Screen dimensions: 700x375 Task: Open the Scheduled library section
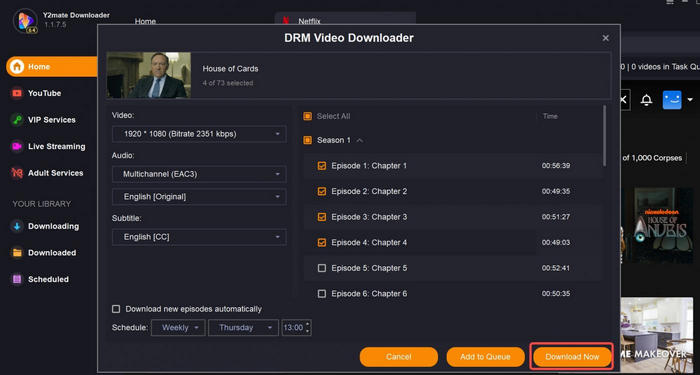coord(49,279)
